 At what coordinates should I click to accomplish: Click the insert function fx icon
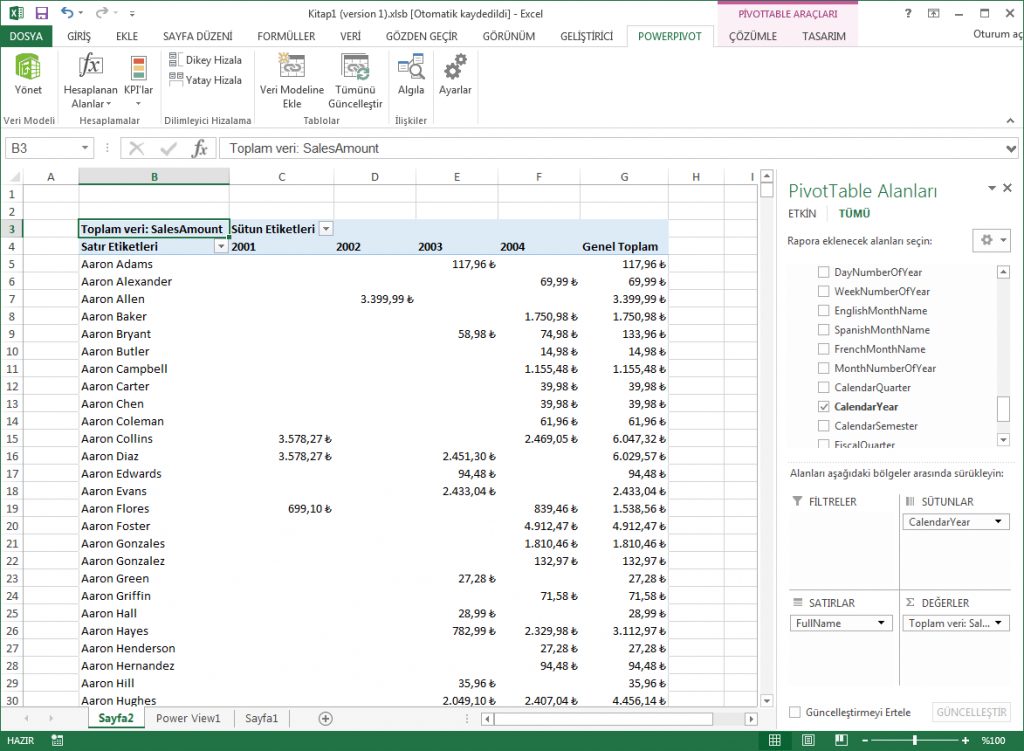click(x=199, y=148)
